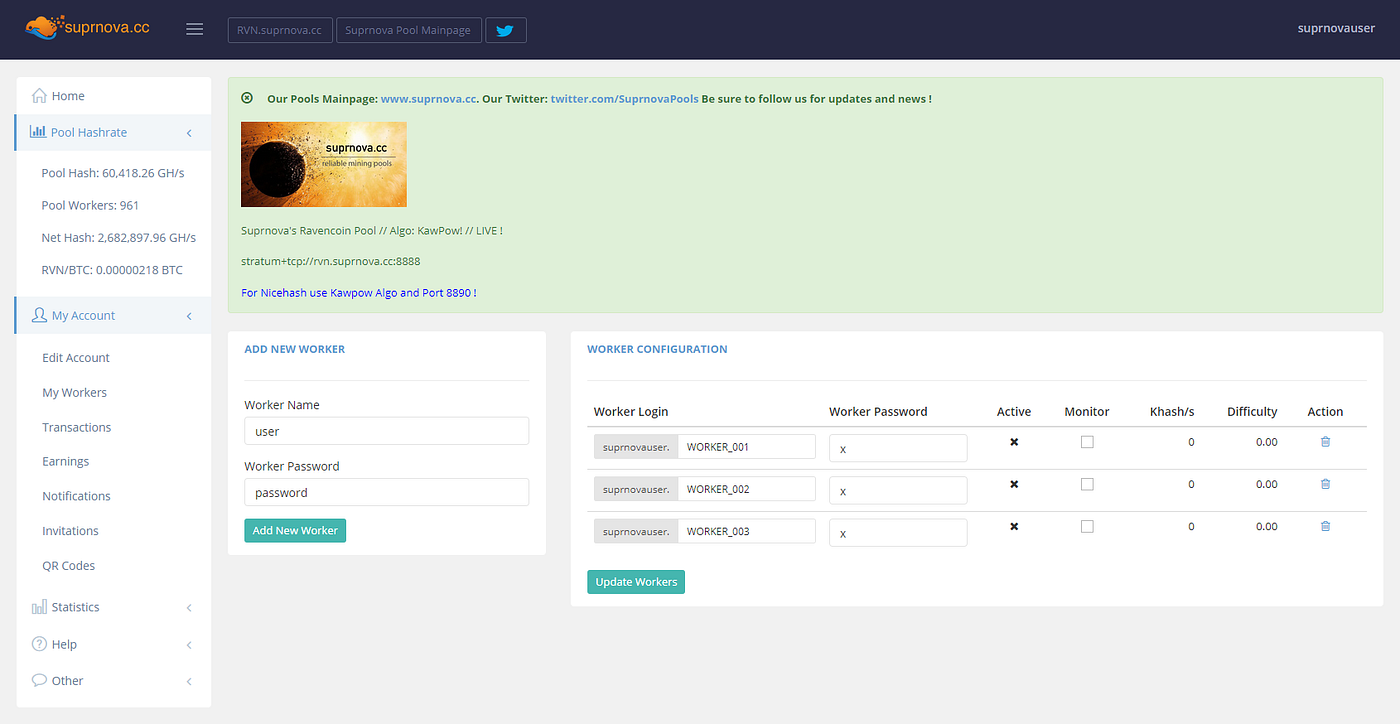Collapse the Pool Hashrate section chevron
Viewport: 1400px width, 724px height.
189,133
